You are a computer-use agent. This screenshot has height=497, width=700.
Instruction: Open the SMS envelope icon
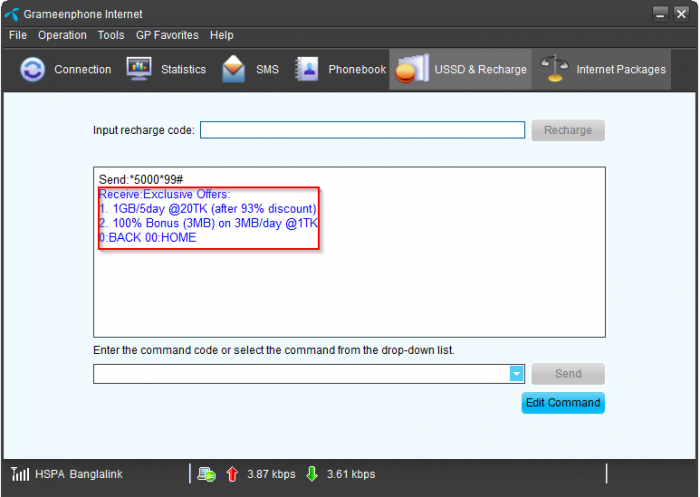click(x=233, y=69)
